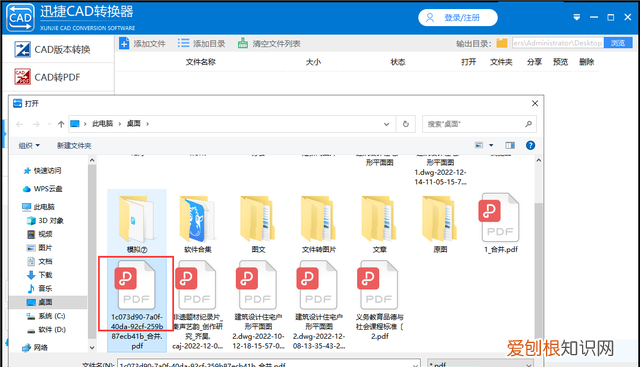Click 桌面 in the address path
The height and width of the screenshot is (367, 640).
pos(133,124)
